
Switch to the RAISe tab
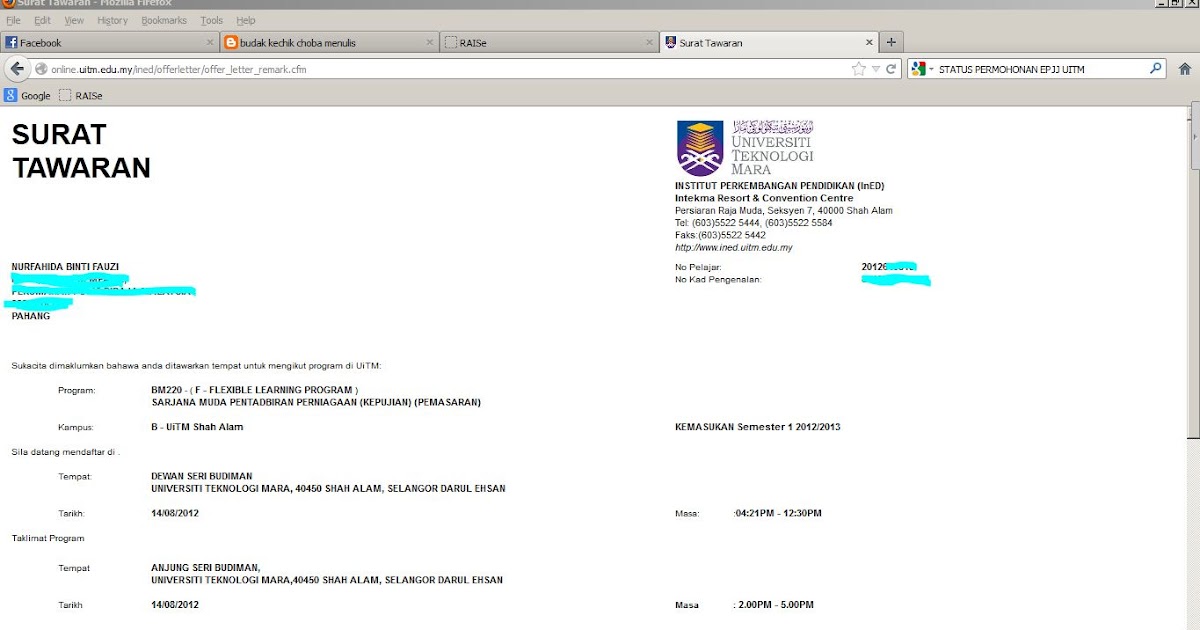550,43
